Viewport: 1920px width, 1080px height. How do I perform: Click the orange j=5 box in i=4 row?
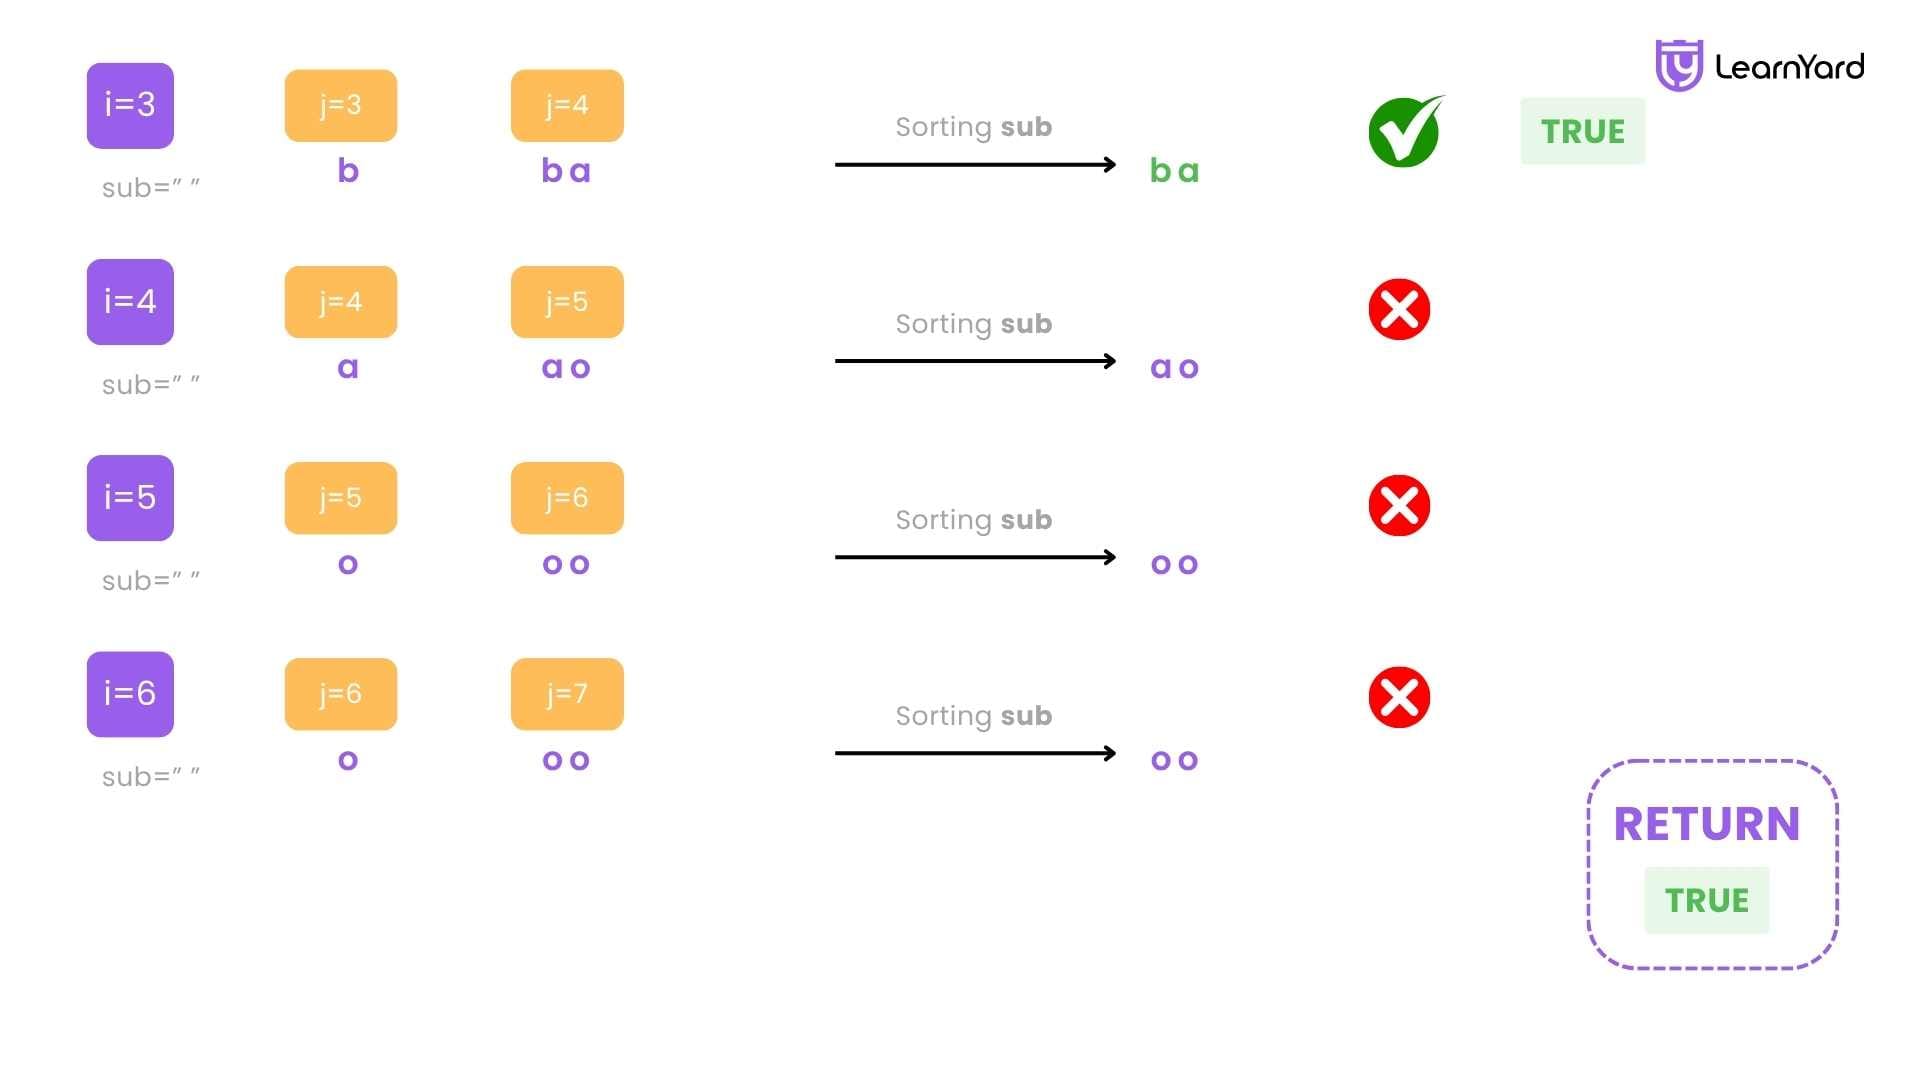[567, 302]
